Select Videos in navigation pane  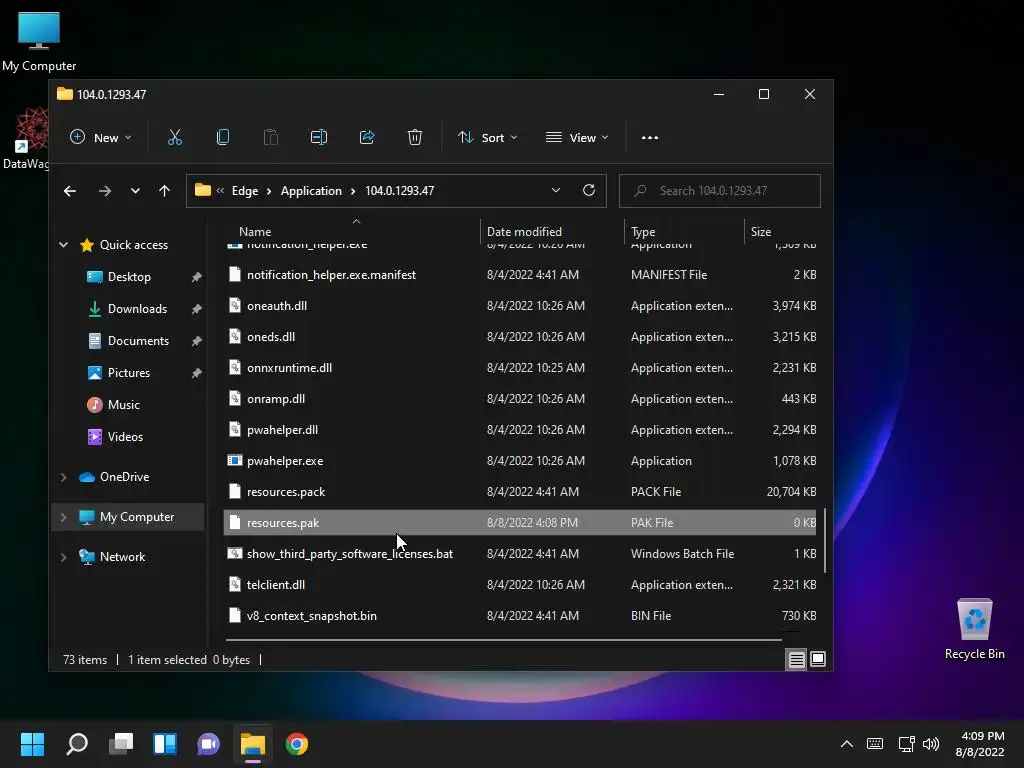pyautogui.click(x=125, y=437)
